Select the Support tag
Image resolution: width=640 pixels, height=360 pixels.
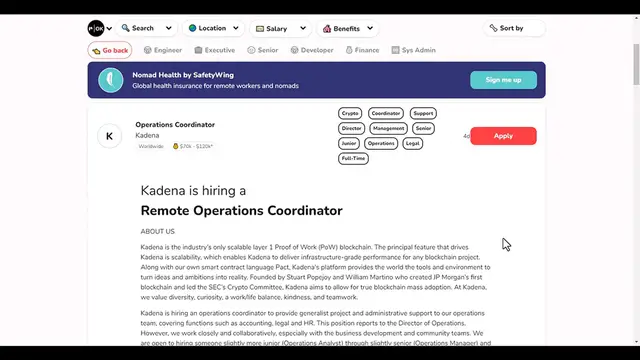[x=423, y=113]
